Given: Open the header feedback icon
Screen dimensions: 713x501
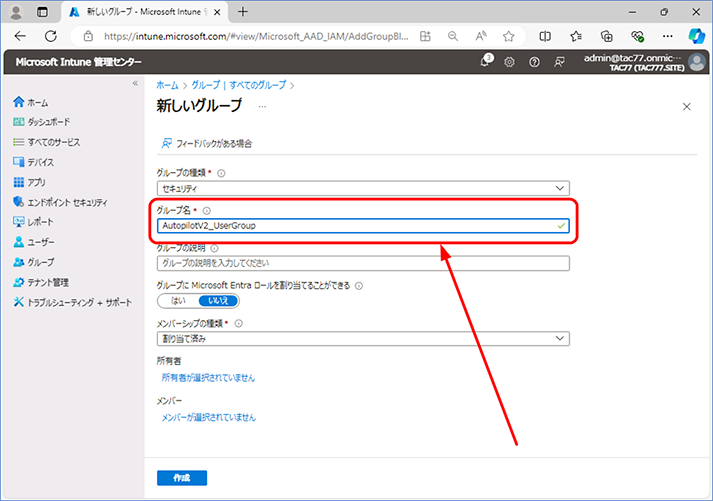Looking at the screenshot, I should (559, 62).
